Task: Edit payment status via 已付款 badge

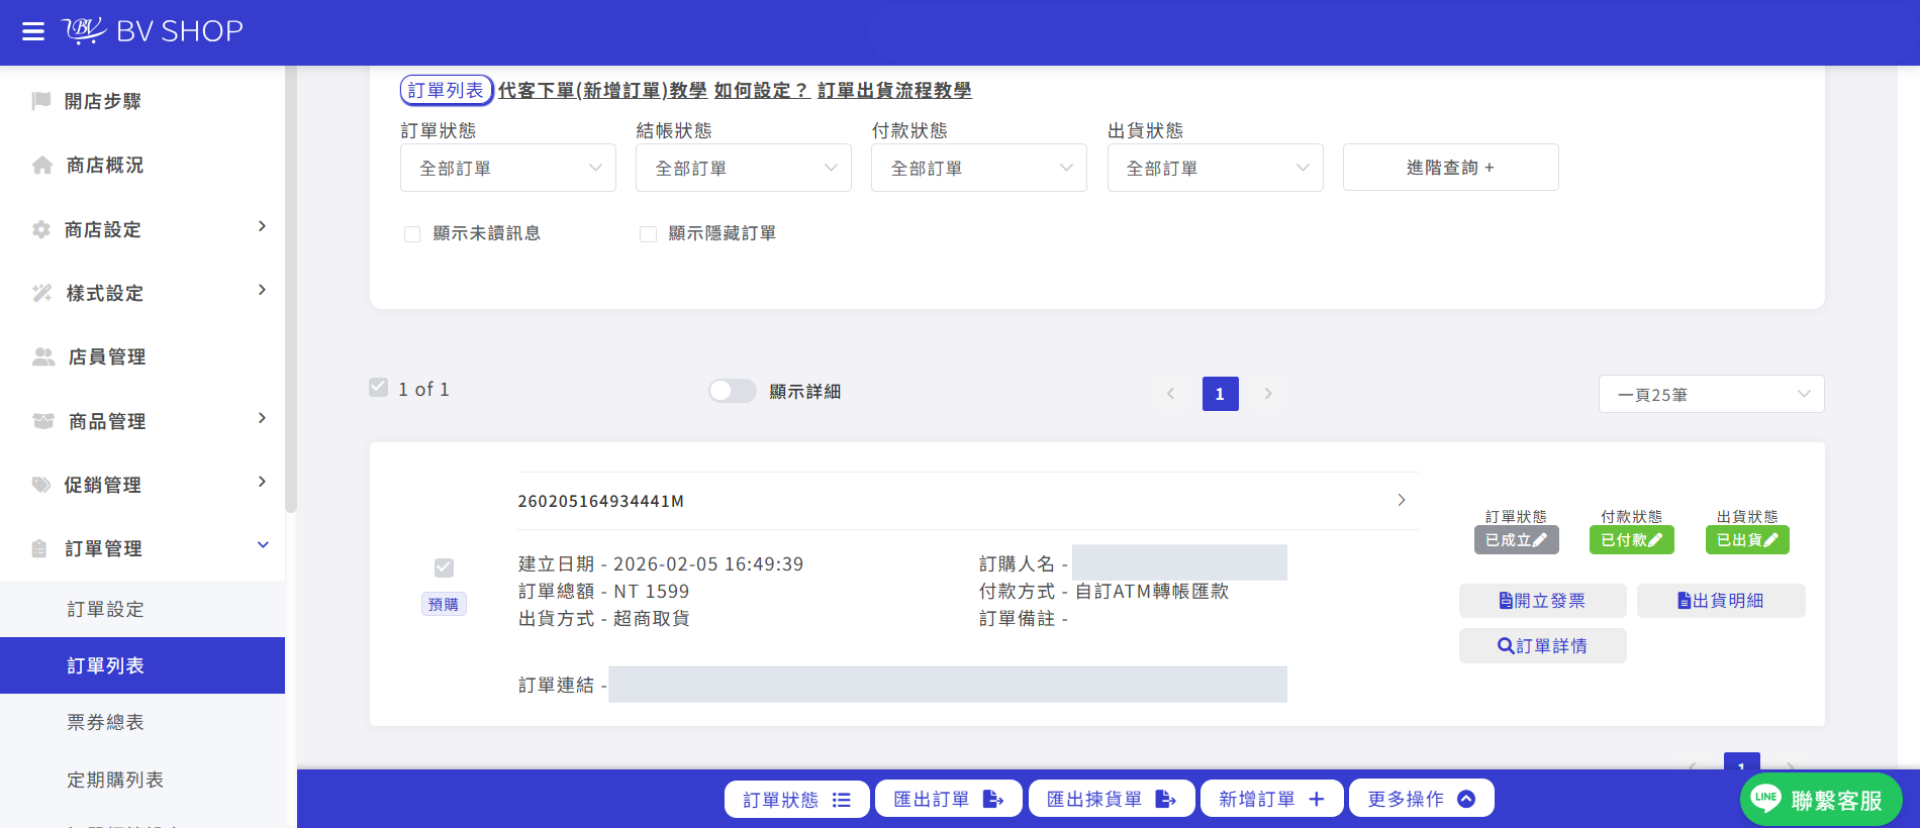Action: 1631,540
